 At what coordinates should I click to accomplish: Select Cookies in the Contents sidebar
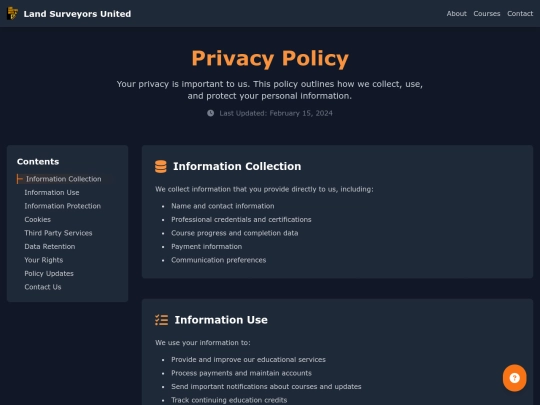tap(38, 219)
